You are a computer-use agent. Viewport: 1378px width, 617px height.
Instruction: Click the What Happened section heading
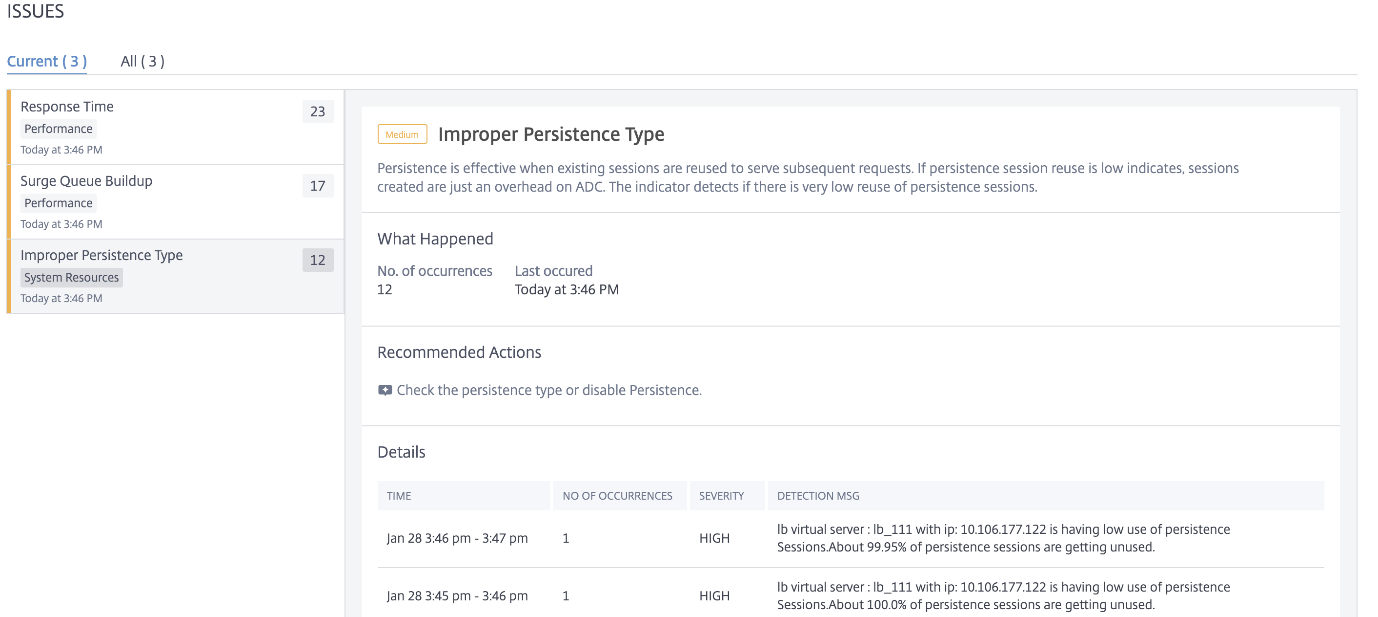click(435, 239)
